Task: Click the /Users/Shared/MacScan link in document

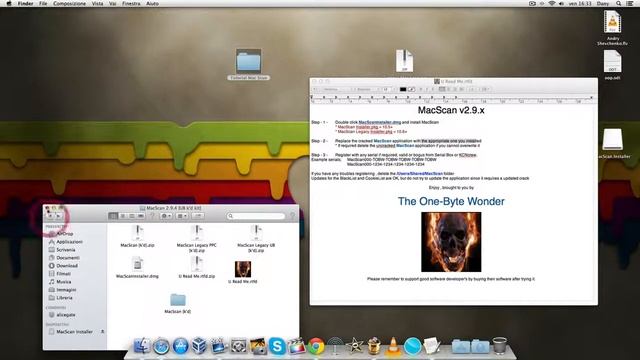Action: [x=420, y=173]
